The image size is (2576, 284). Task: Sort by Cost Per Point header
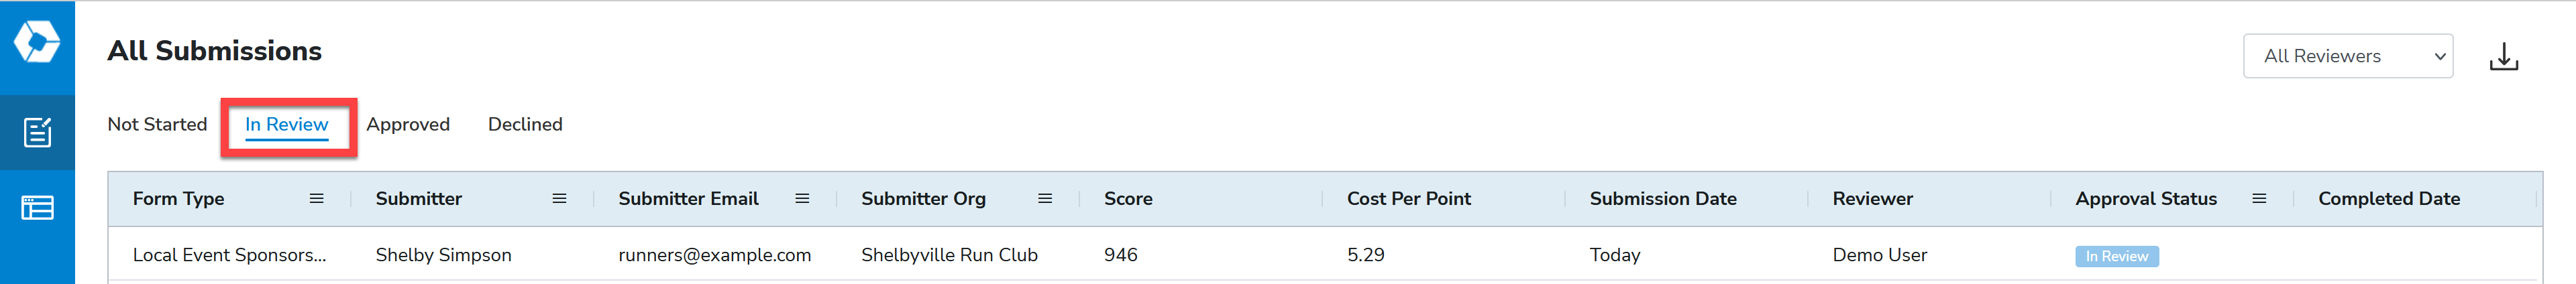(1409, 199)
